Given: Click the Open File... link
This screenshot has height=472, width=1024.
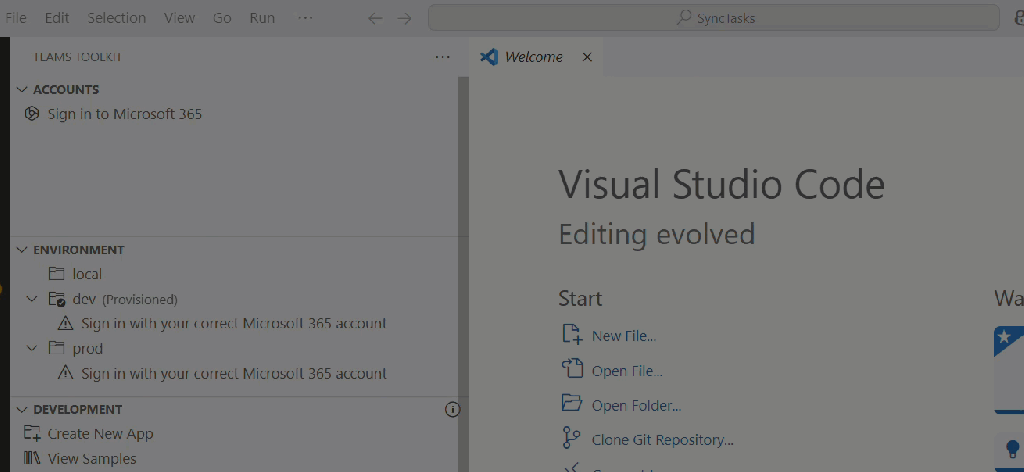Looking at the screenshot, I should tap(626, 371).
